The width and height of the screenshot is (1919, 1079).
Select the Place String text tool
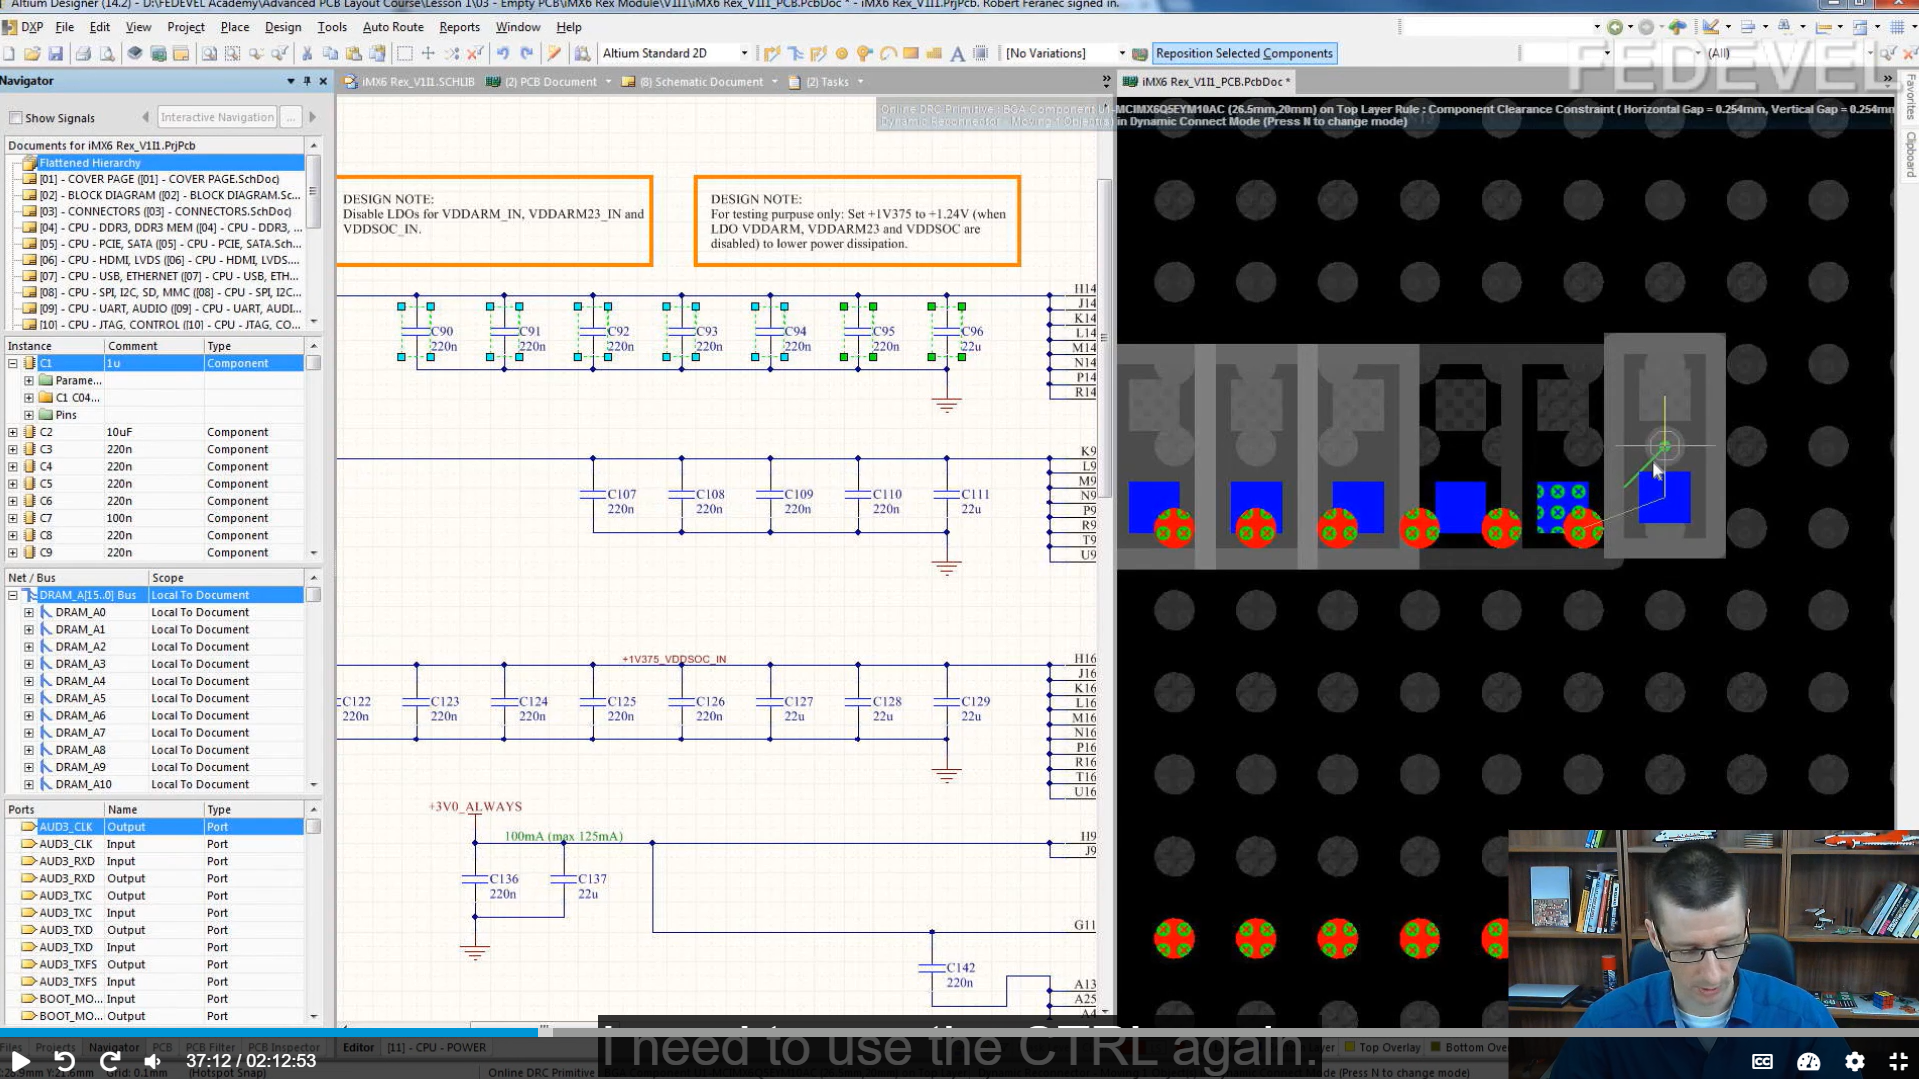coord(957,54)
